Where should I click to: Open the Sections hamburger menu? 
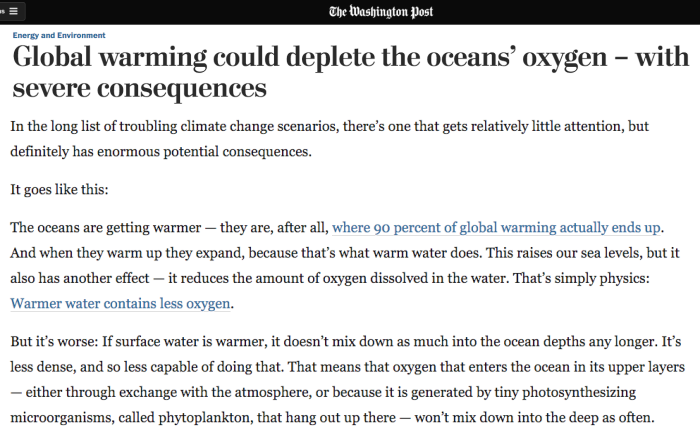pos(11,11)
